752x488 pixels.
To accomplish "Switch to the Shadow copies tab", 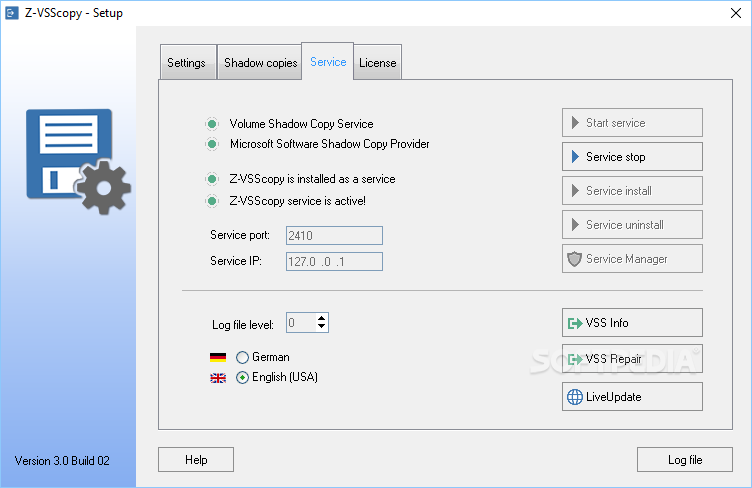I will coord(260,62).
